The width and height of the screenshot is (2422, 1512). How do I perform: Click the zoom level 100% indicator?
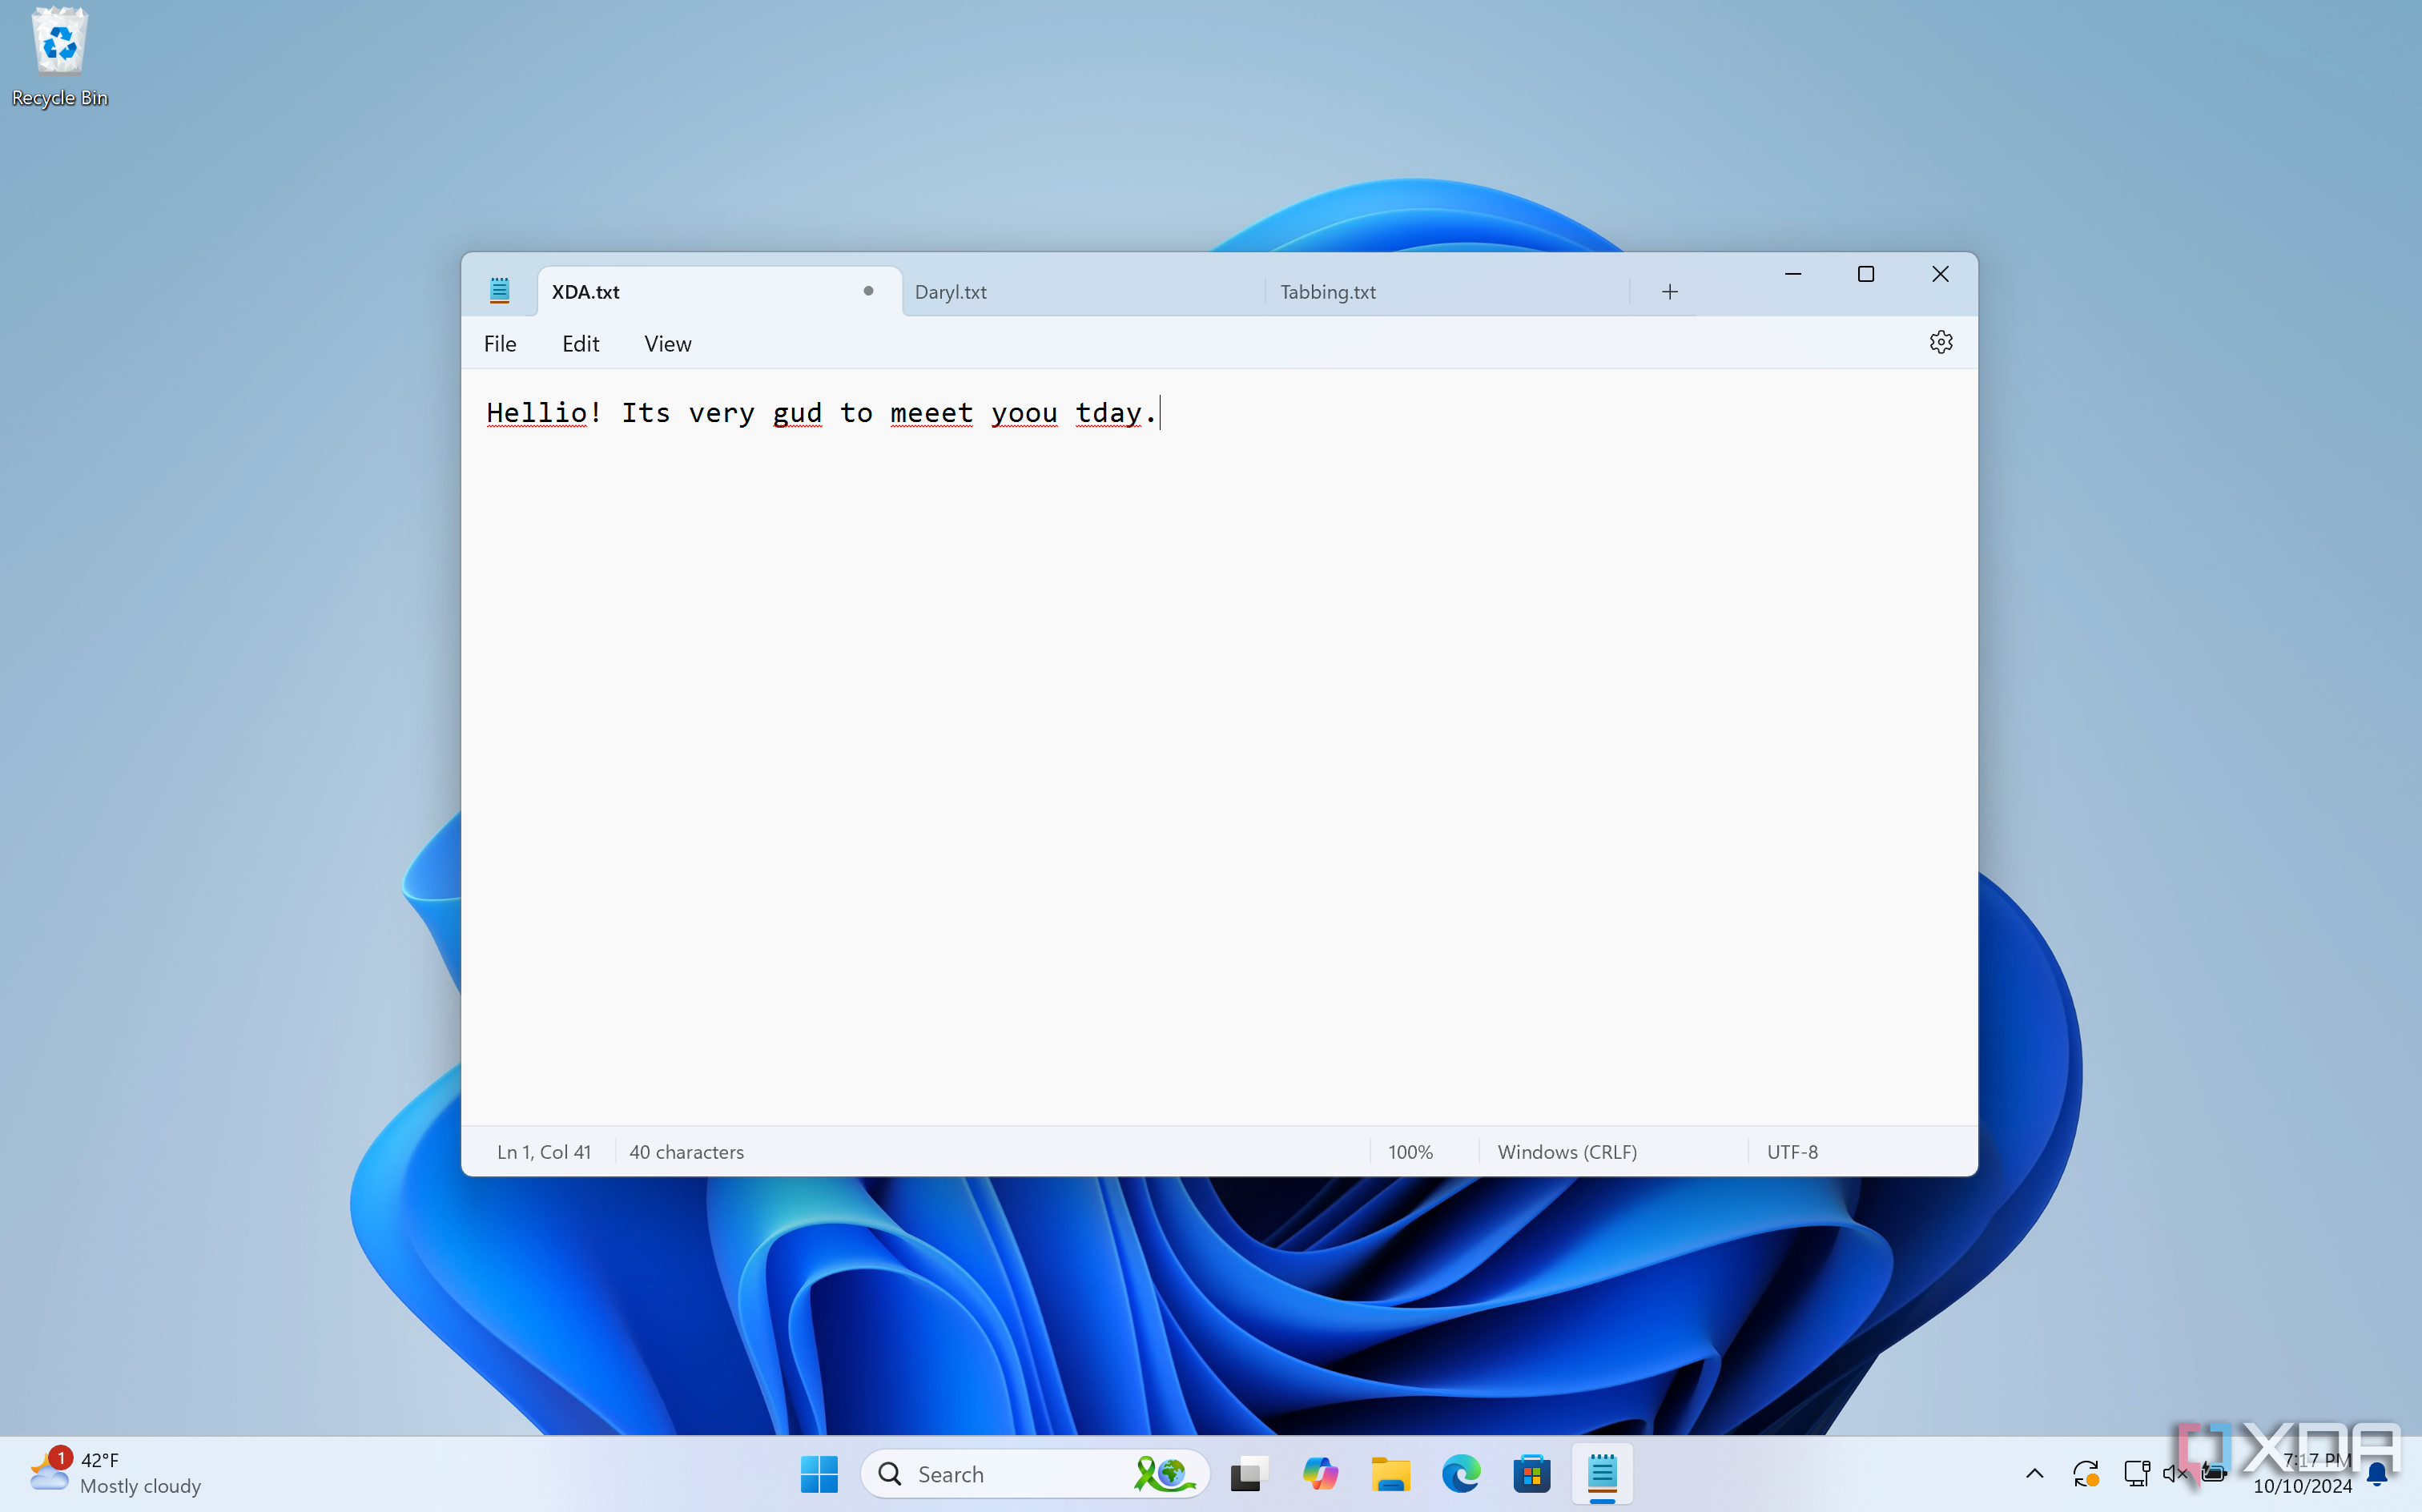[x=1410, y=1152]
